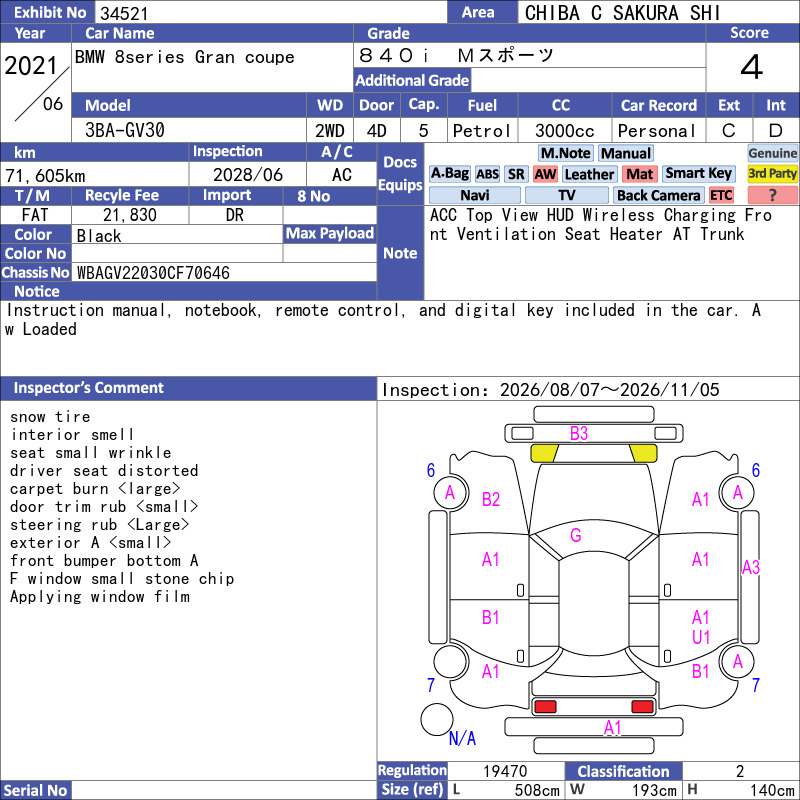Click the FAT transmission value
This screenshot has width=800, height=800.
coord(35,215)
